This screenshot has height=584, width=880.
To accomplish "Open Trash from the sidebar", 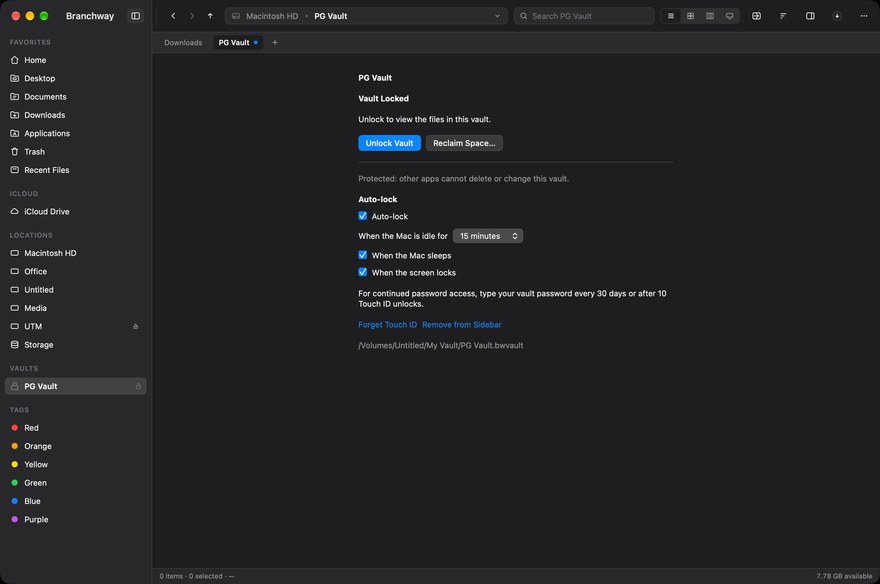I will 76,152.
